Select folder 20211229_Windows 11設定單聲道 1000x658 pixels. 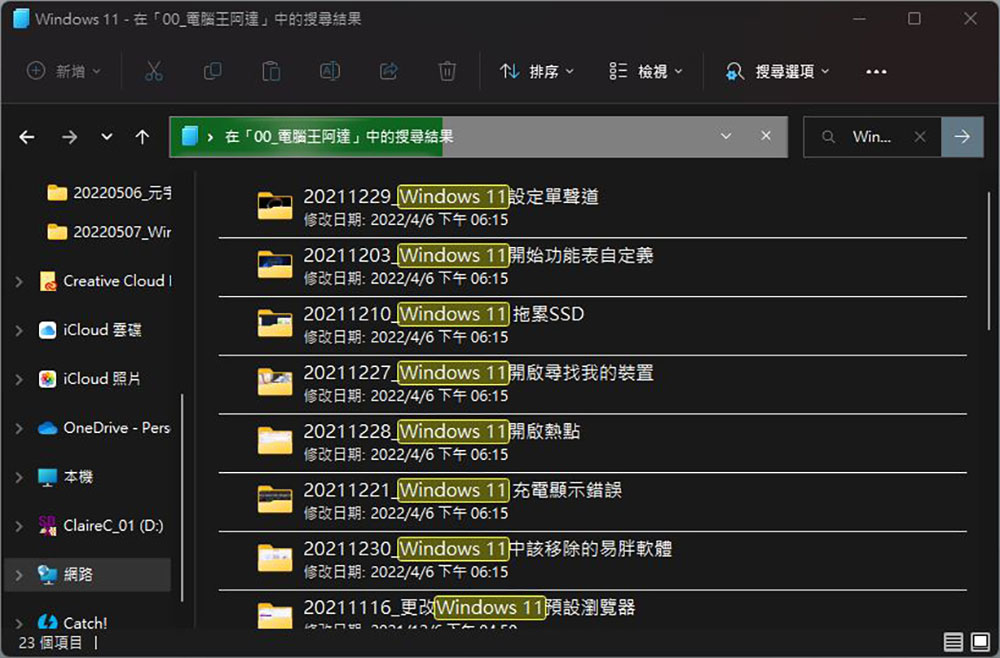(x=592, y=207)
